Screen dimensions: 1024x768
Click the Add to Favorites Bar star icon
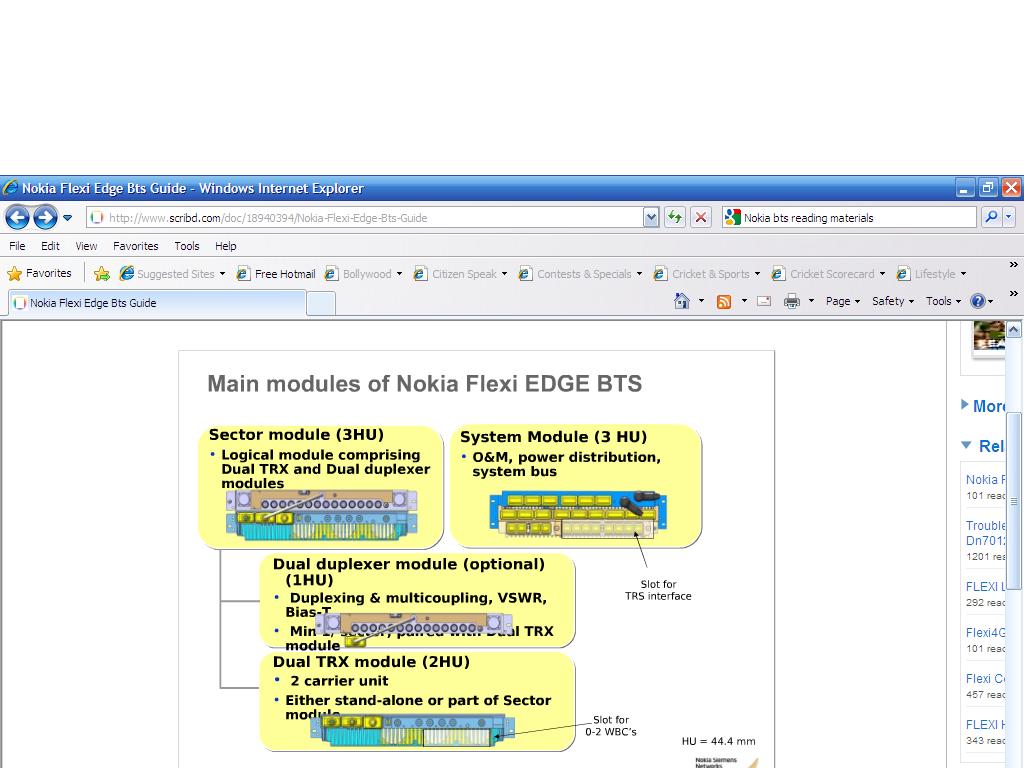click(102, 273)
